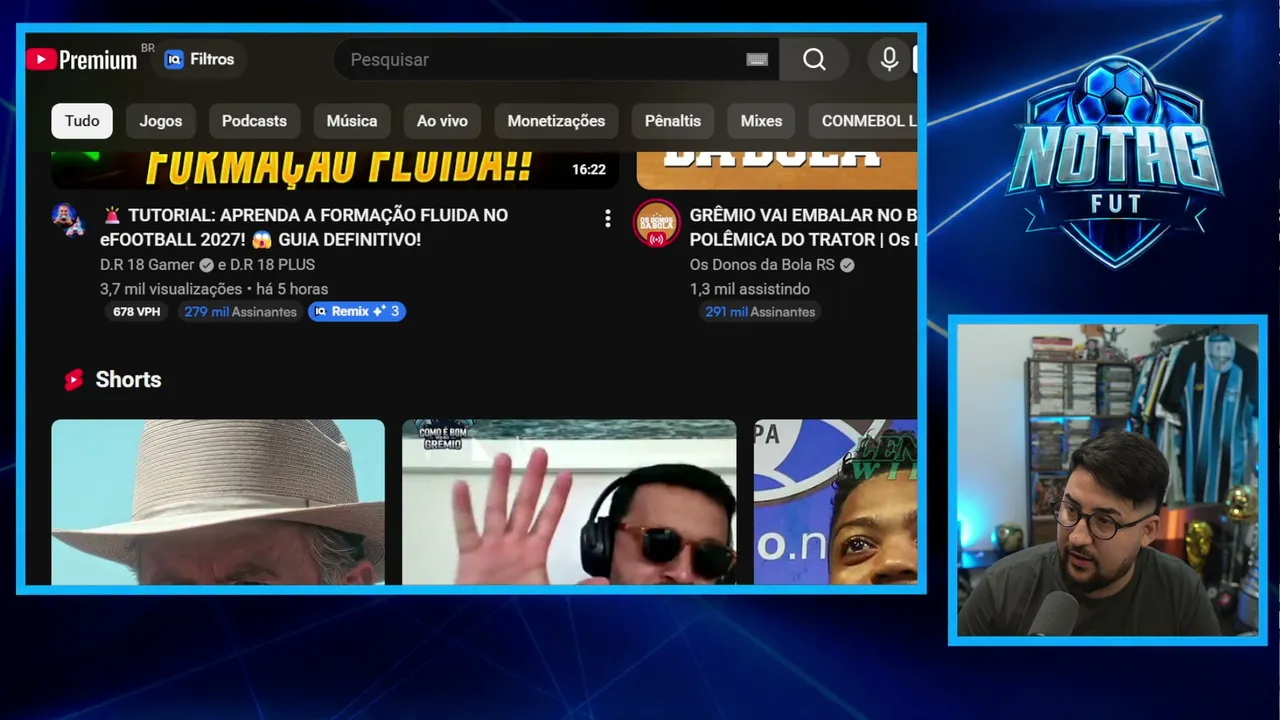Open the Short with the straw hat man

point(218,502)
